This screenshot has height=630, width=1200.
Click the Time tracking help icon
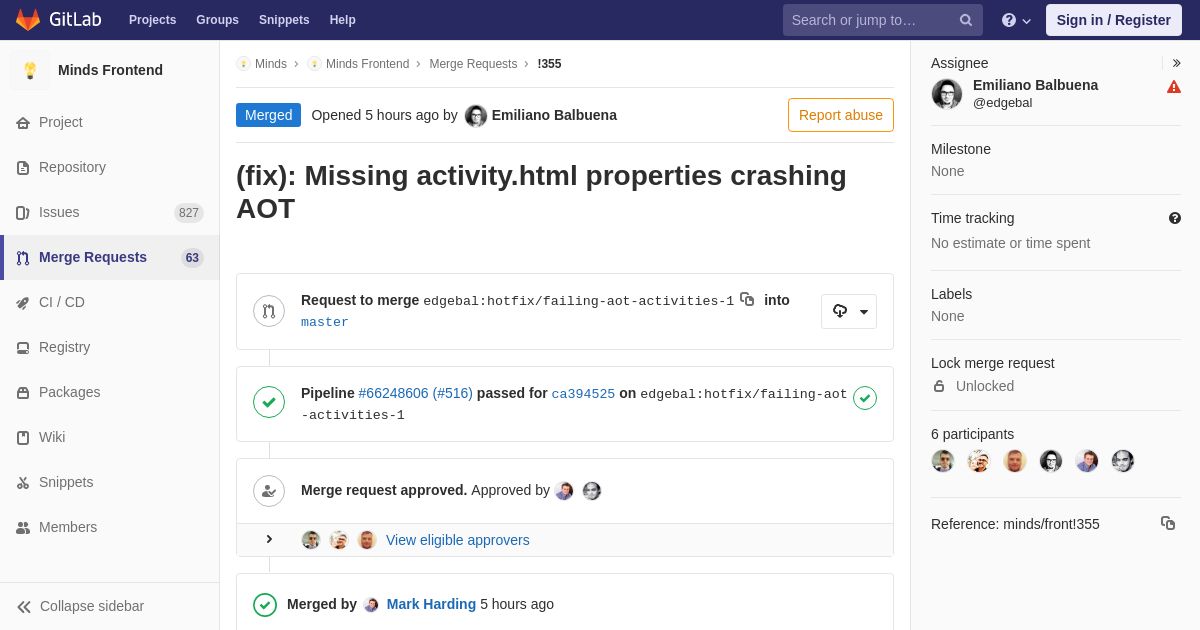click(1175, 218)
